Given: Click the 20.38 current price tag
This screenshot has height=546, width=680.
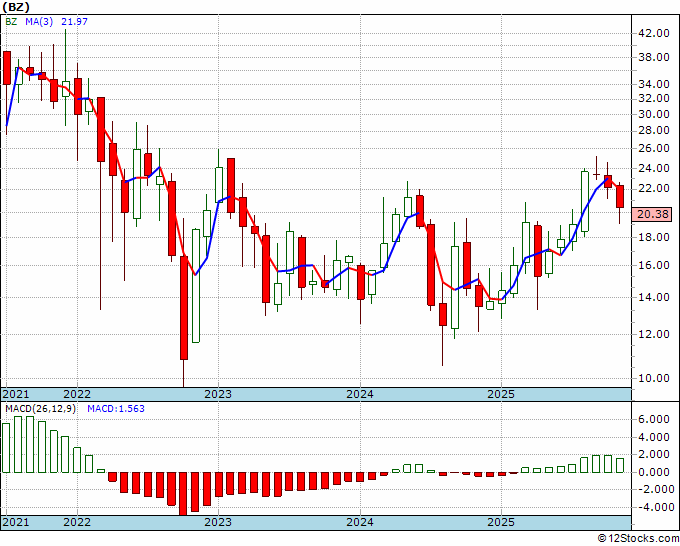Looking at the screenshot, I should point(651,214).
